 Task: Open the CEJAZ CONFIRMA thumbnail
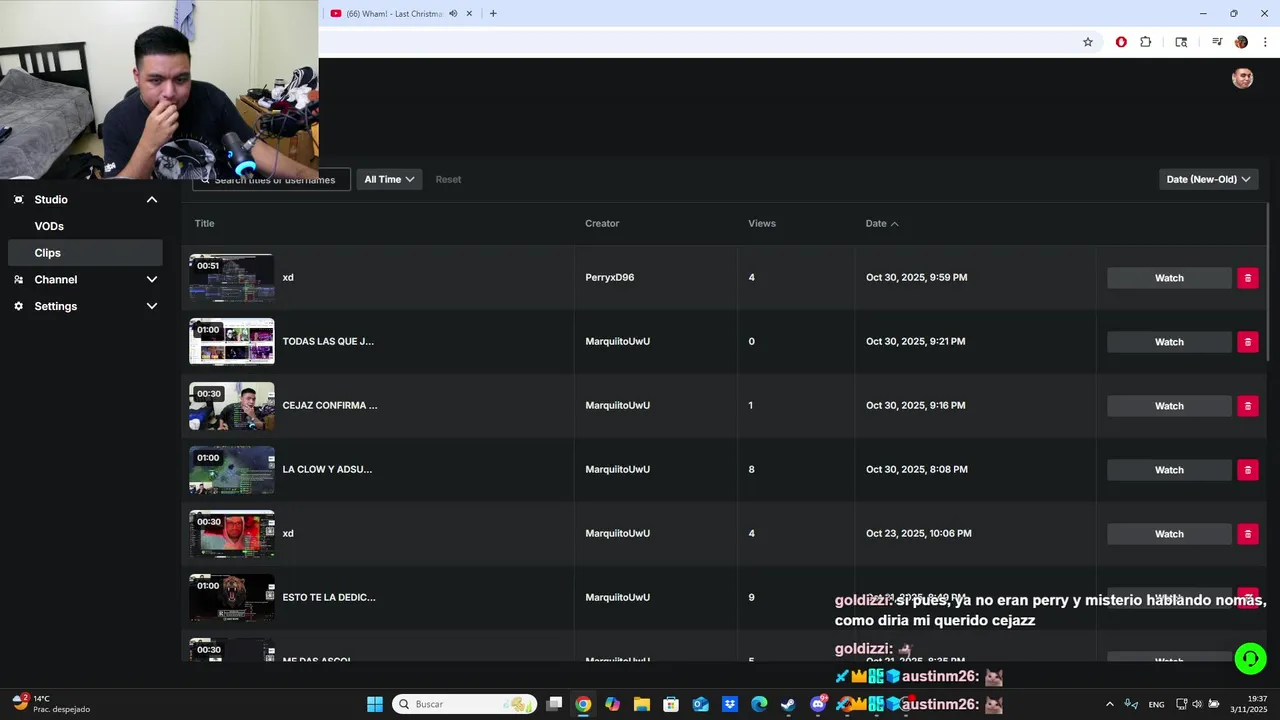(x=232, y=406)
